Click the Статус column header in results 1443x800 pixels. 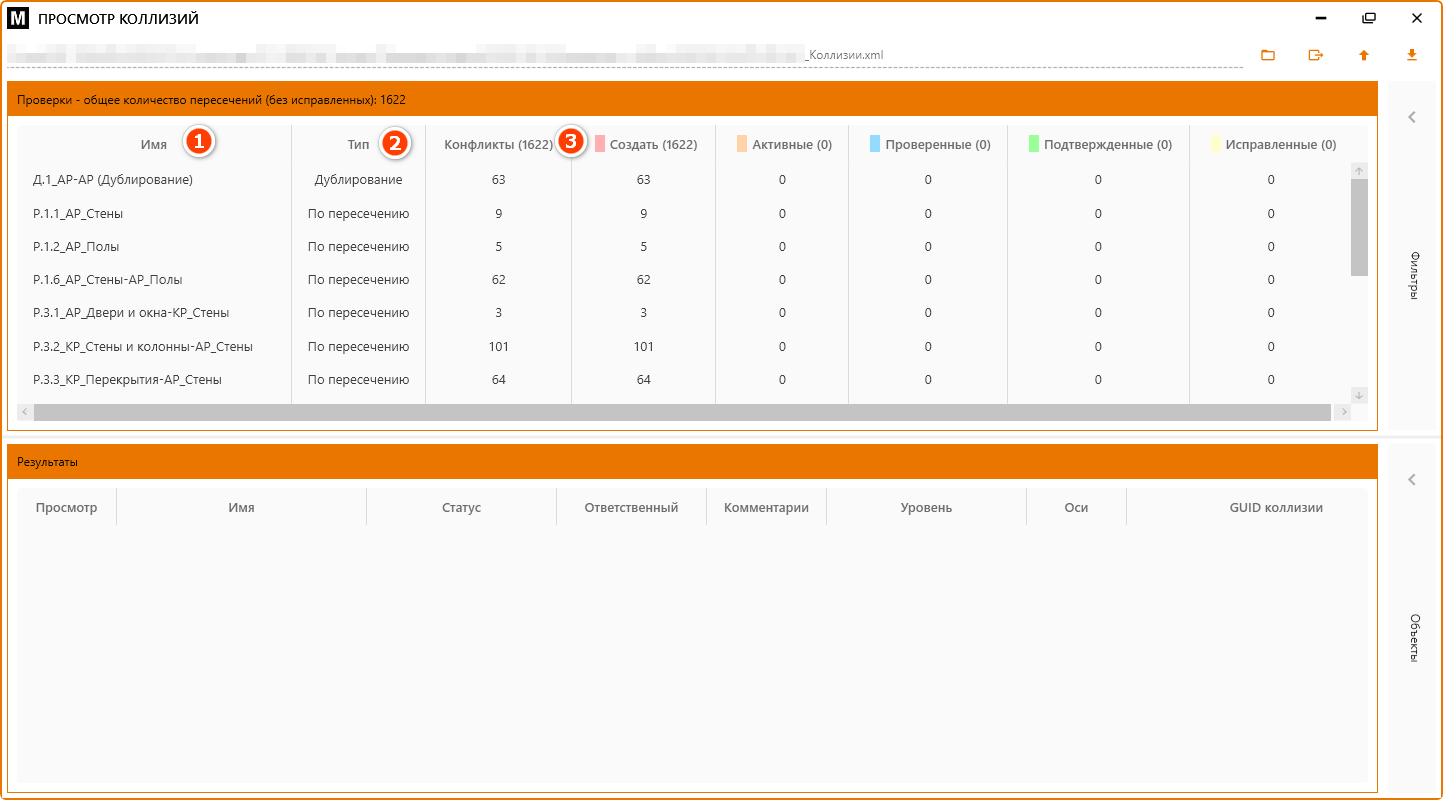(x=461, y=508)
